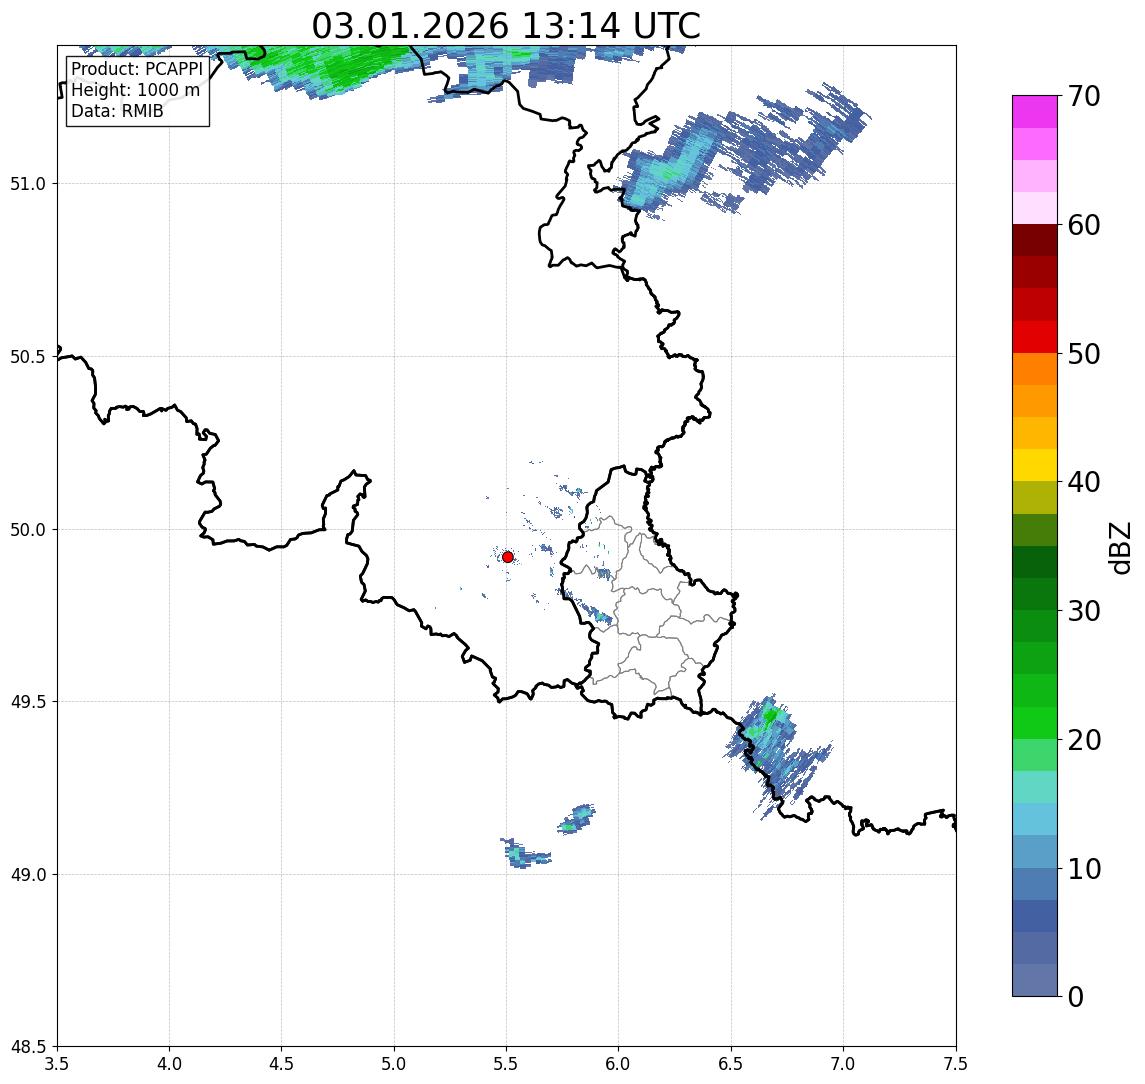Click the longitude label 5.5
The width and height of the screenshot is (1145, 1084).
pos(507,1063)
